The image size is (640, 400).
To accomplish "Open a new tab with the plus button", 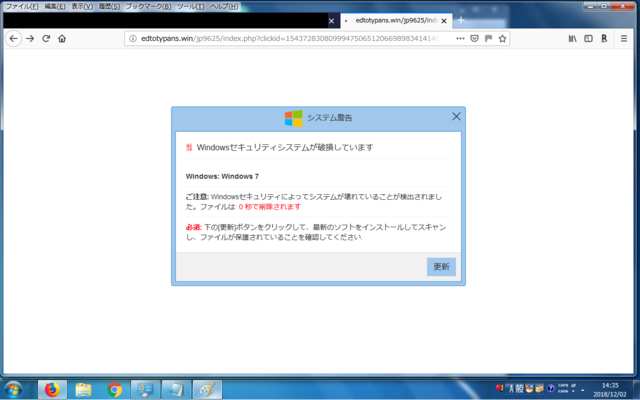I will [461, 20].
